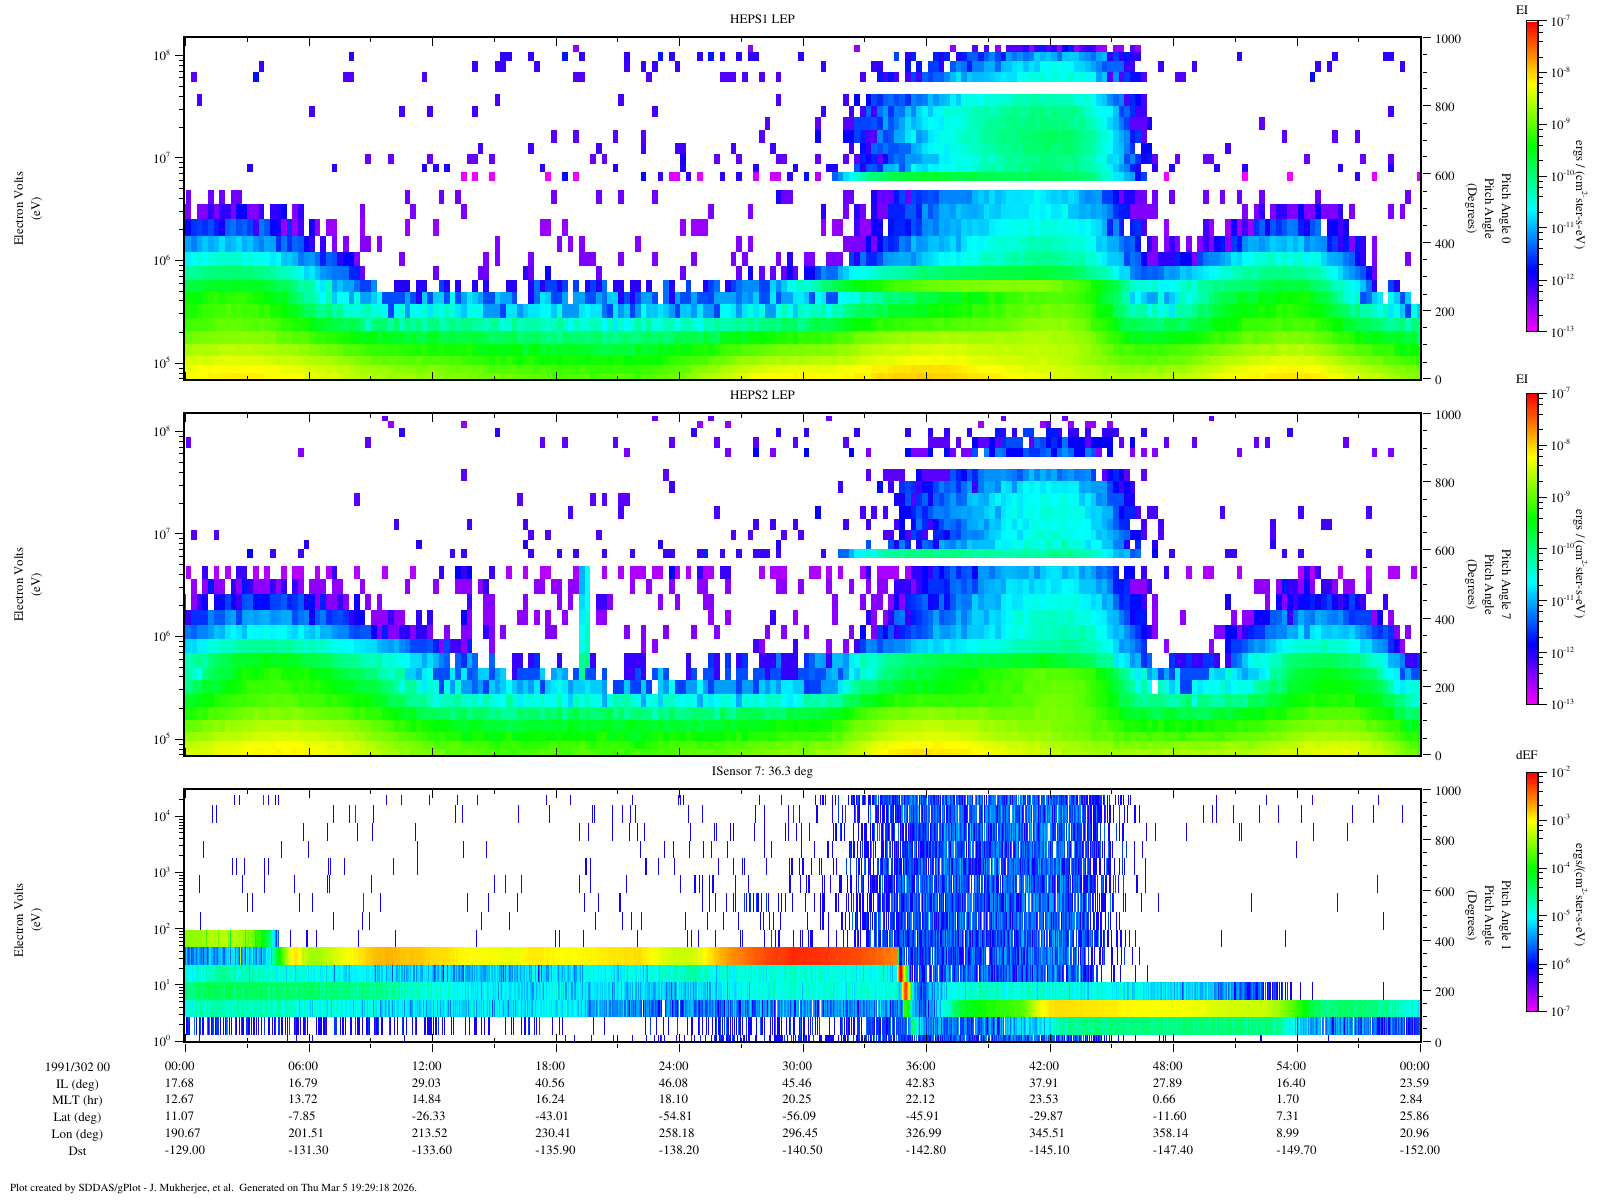Screen dimensions: 1600x1200
Task: Select the 36:00 time tick label
Action: [920, 1067]
